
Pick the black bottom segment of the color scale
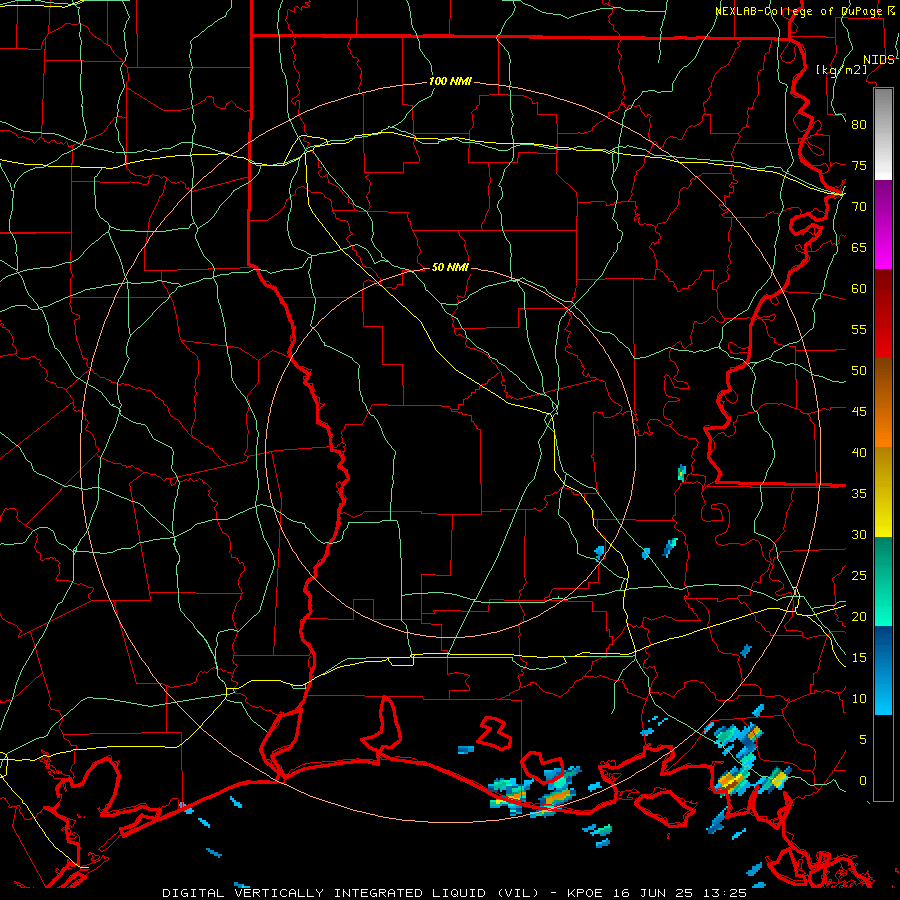[x=883, y=758]
